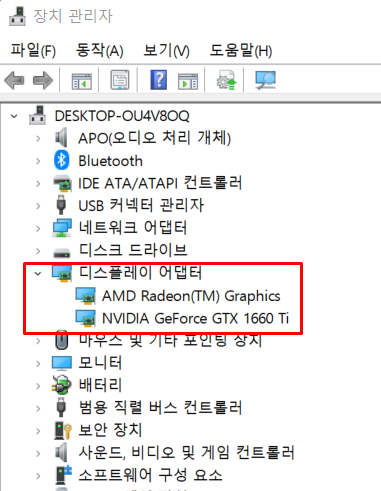
Task: Select the 범용 직렬 버스 컨트롤러 label
Action: pos(160,408)
